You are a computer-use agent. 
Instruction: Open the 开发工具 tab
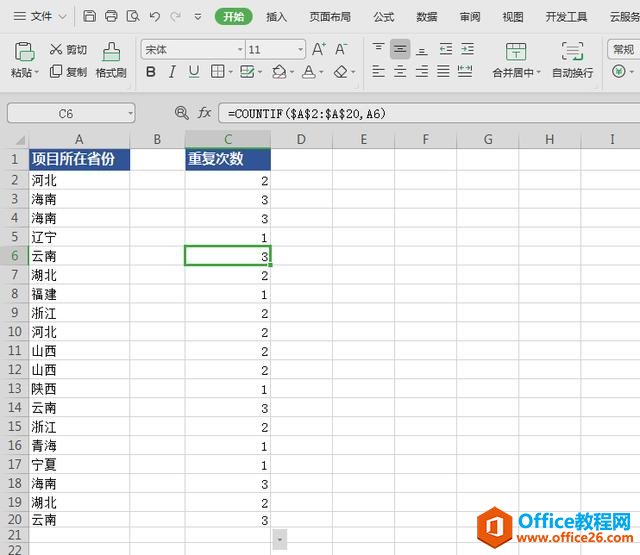[566, 17]
